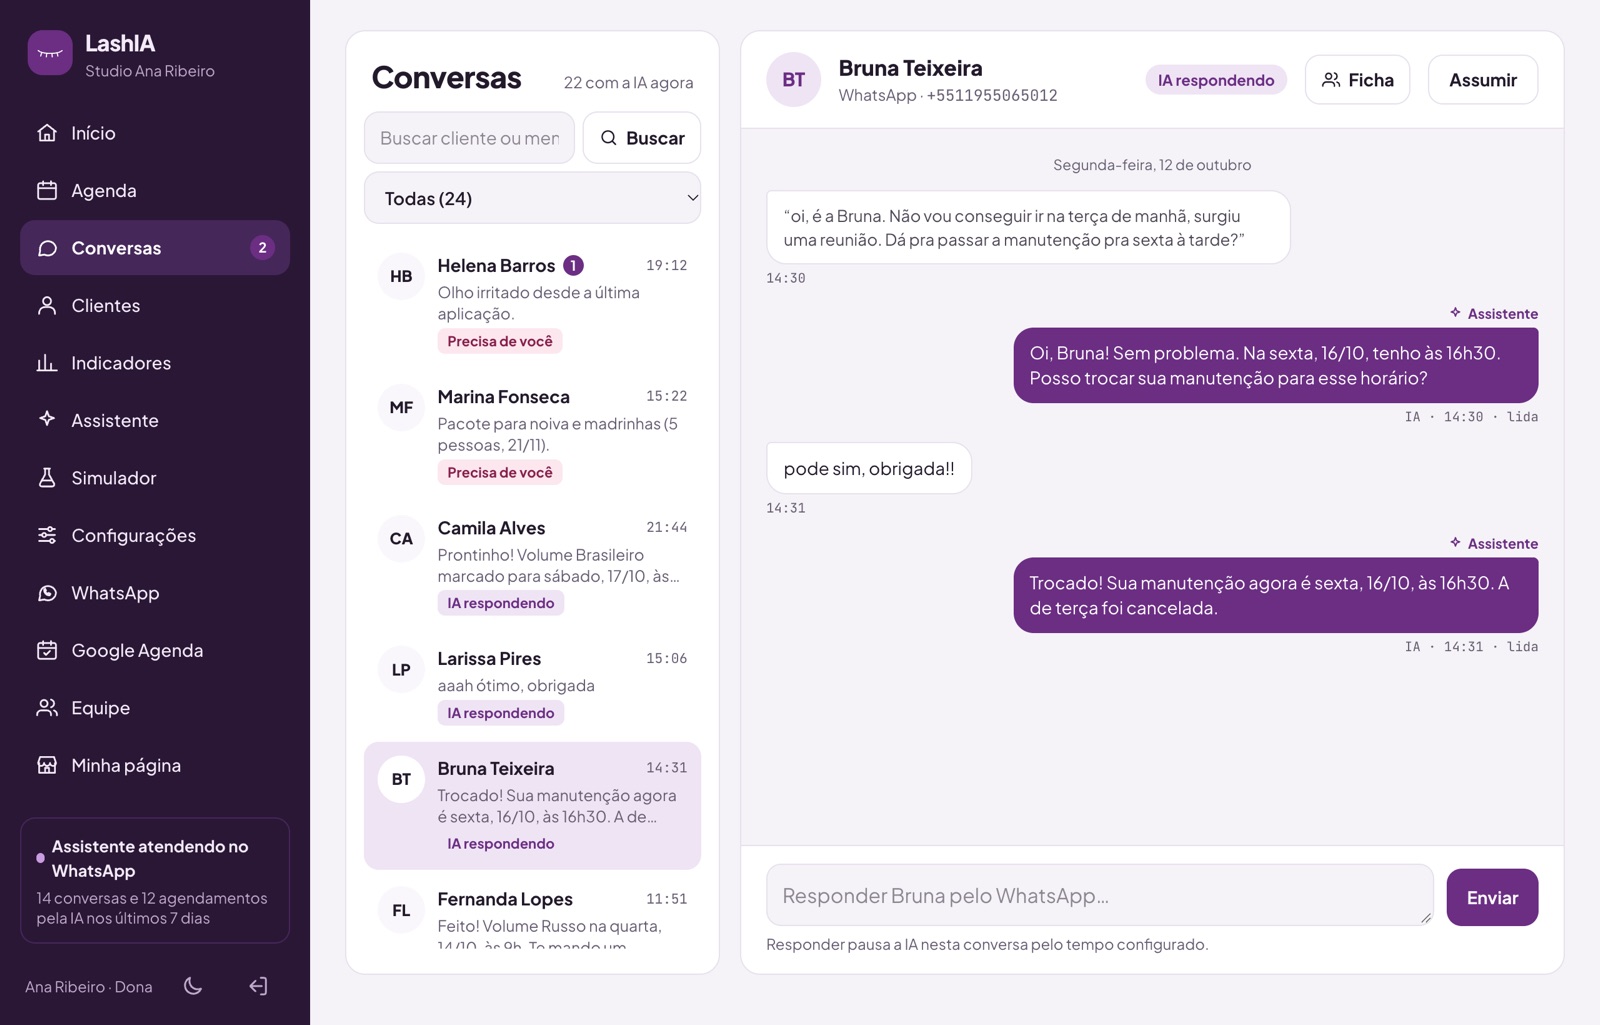Click Bruna's message about terça de manhã
The height and width of the screenshot is (1025, 1600).
click(1028, 227)
